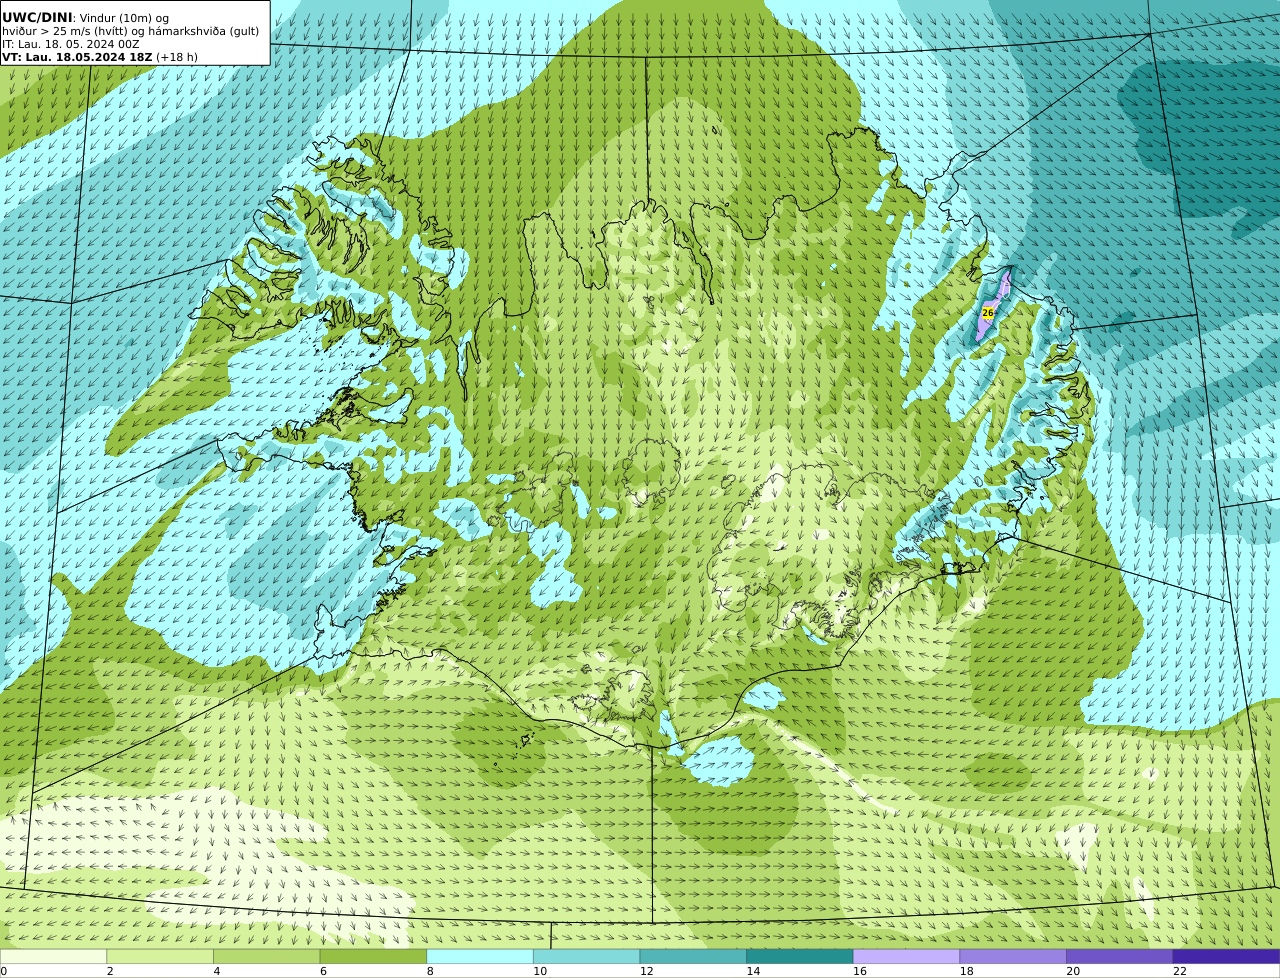Image resolution: width=1280 pixels, height=978 pixels.
Task: Select the 14–16 m/s dark teal legend swatch
Action: pyautogui.click(x=800, y=956)
